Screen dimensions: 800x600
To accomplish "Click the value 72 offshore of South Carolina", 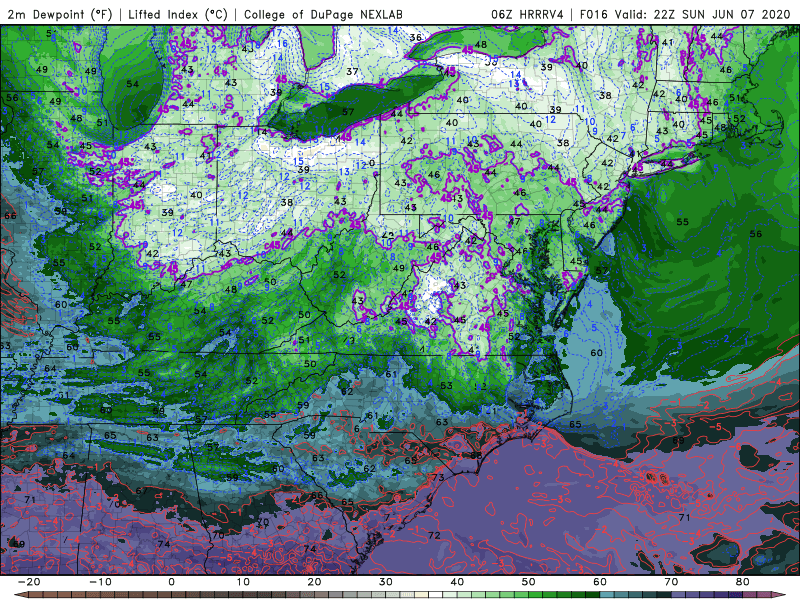I will 434,535.
